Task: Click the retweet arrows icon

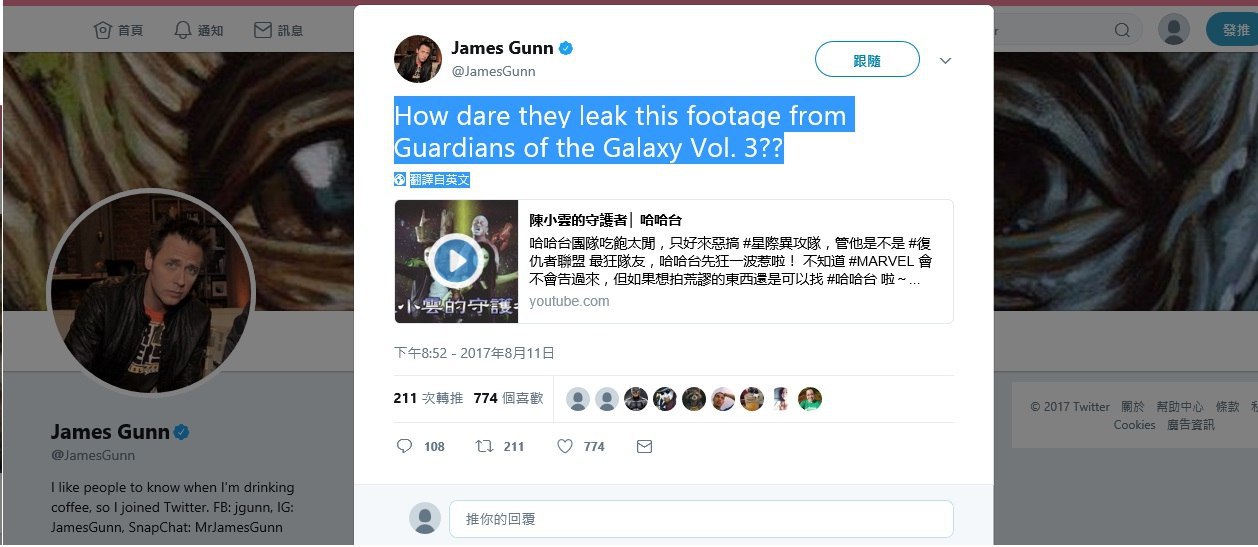Action: (x=484, y=446)
